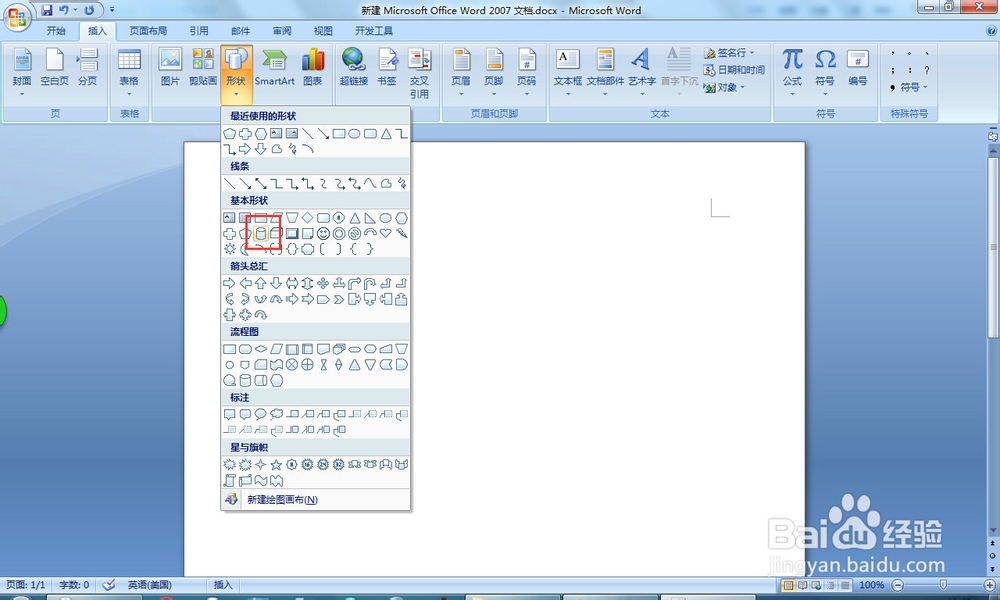
Task: Select the smiley face shape in 基本形状
Action: pyautogui.click(x=322, y=232)
